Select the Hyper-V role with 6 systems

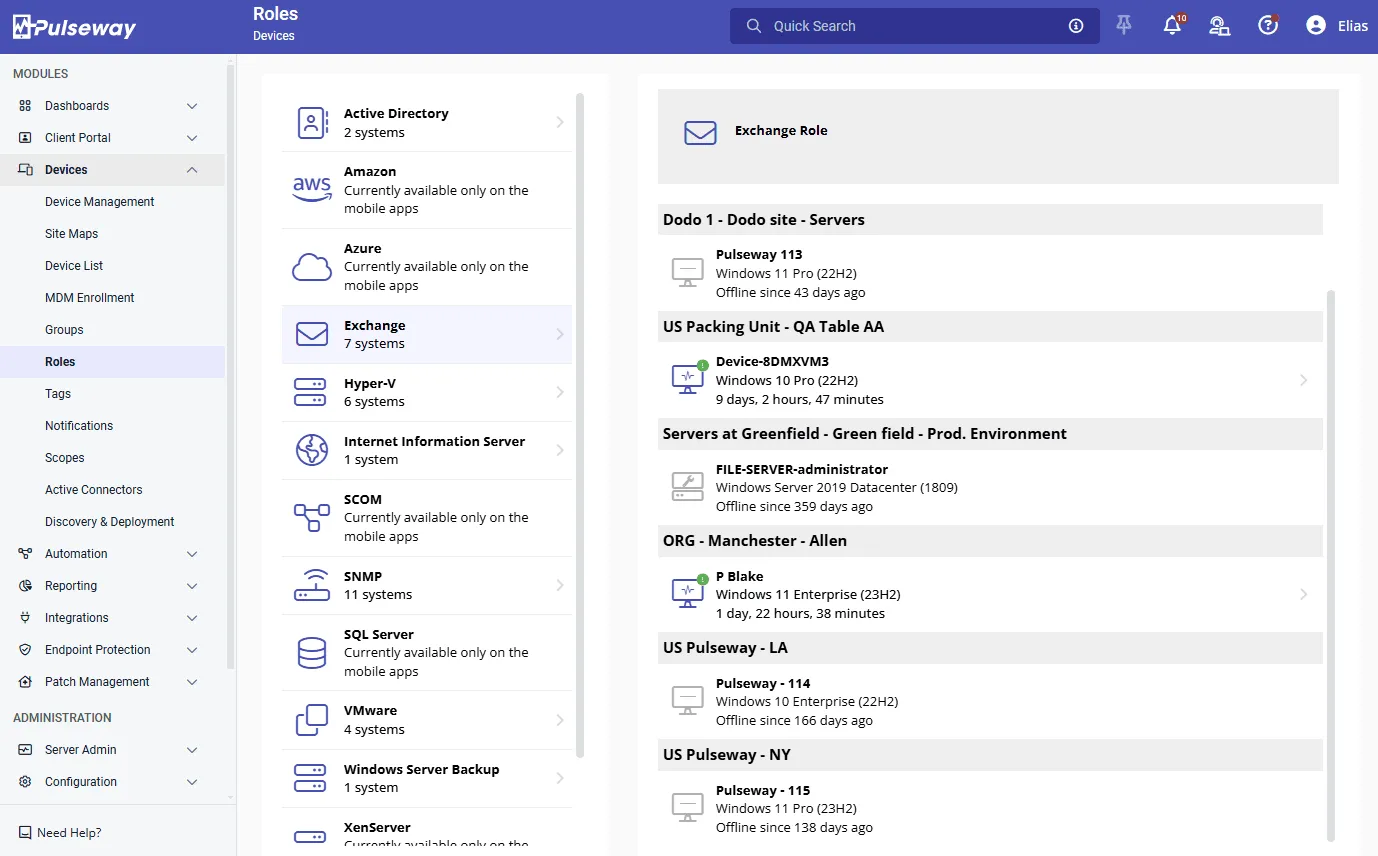(x=427, y=392)
